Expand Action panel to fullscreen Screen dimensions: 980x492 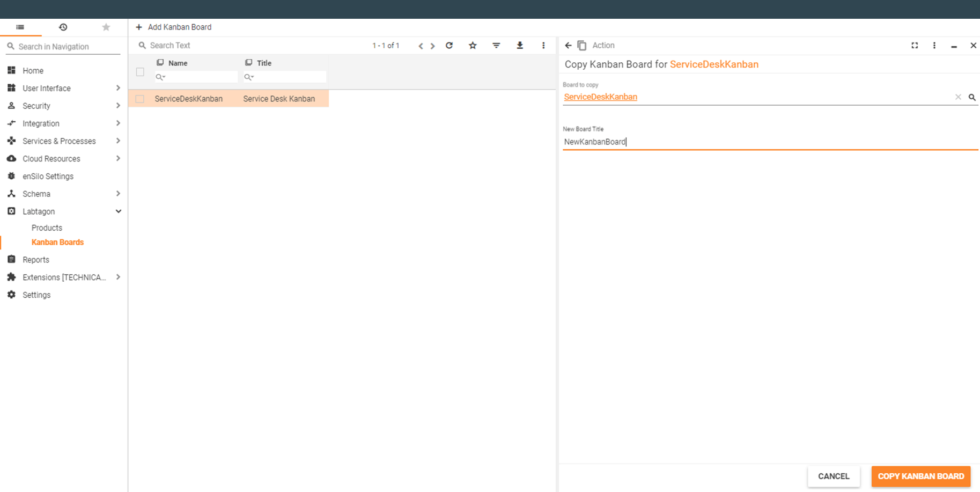point(914,46)
